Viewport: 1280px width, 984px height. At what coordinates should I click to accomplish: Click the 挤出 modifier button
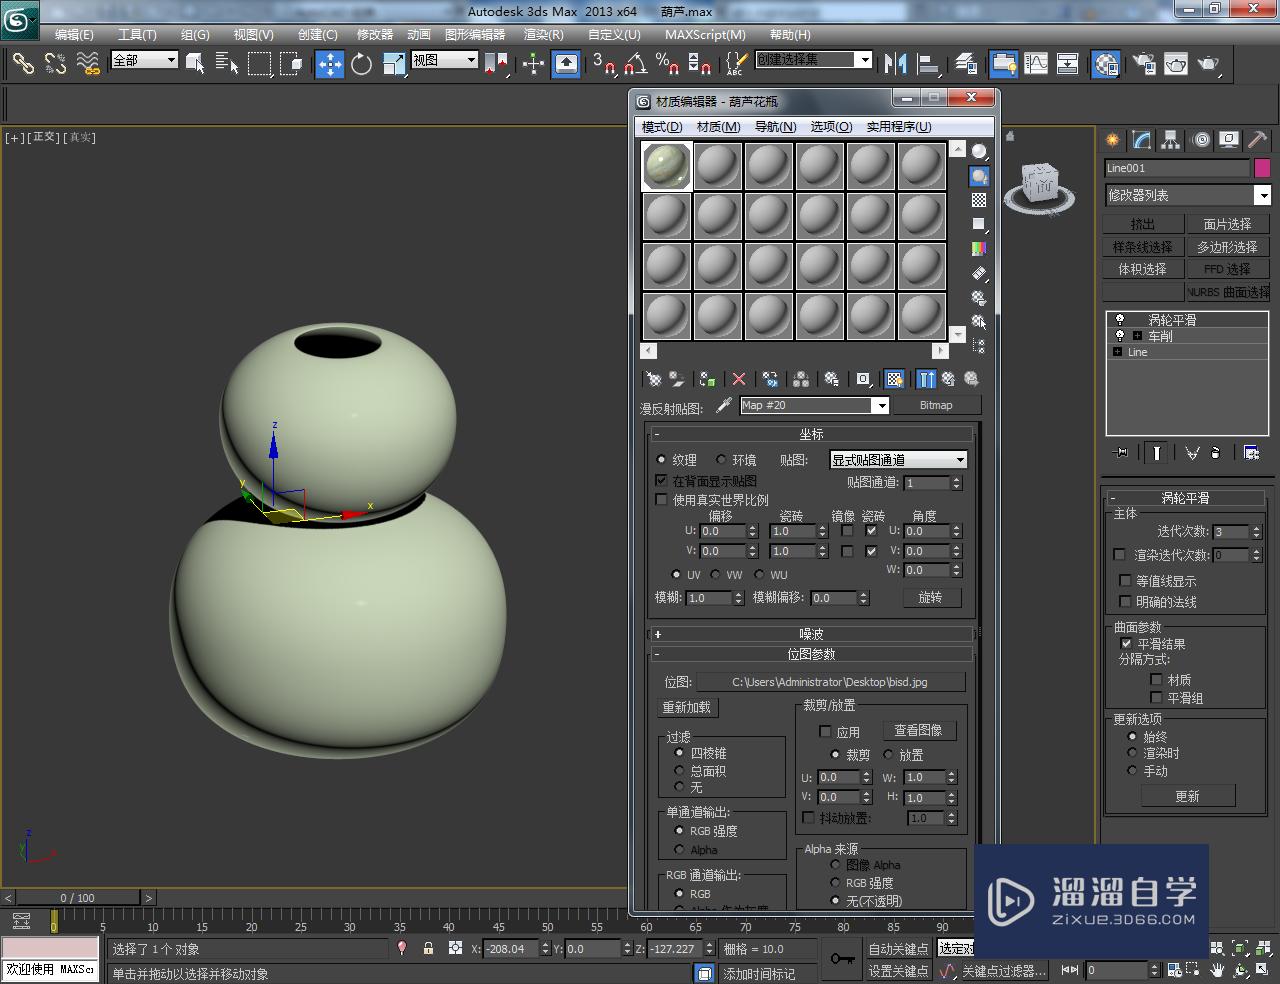(1142, 224)
